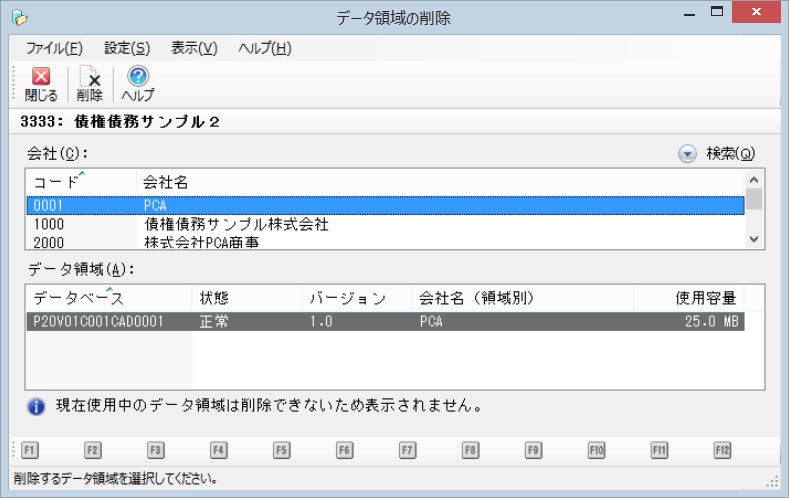Click the 3333: 債権債務サンプル２ heading
Image resolution: width=789 pixels, height=498 pixels.
pyautogui.click(x=120, y=121)
